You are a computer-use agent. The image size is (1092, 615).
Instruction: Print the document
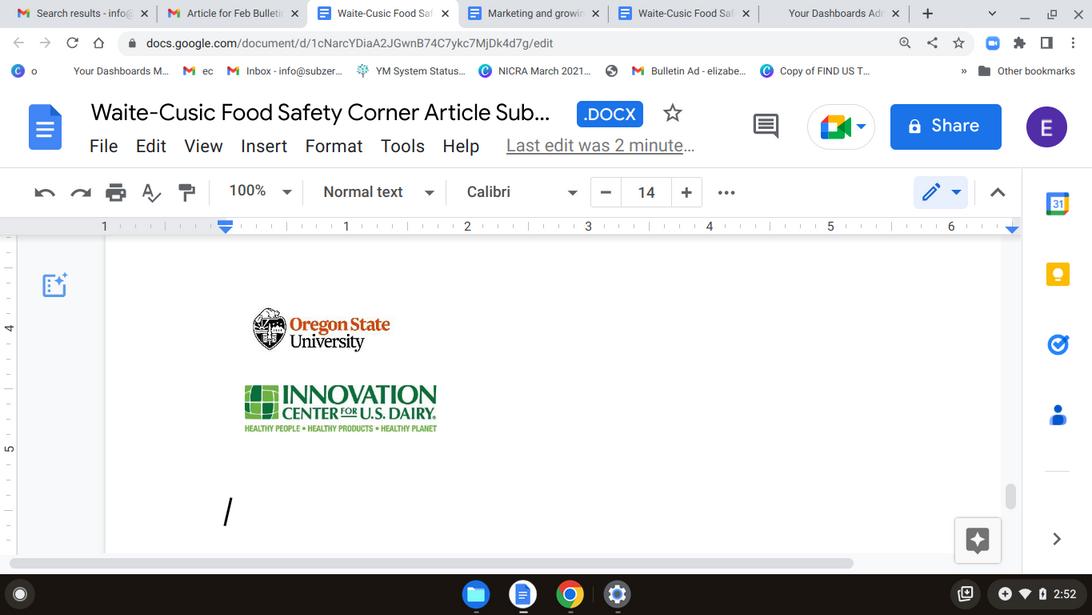pyautogui.click(x=116, y=193)
